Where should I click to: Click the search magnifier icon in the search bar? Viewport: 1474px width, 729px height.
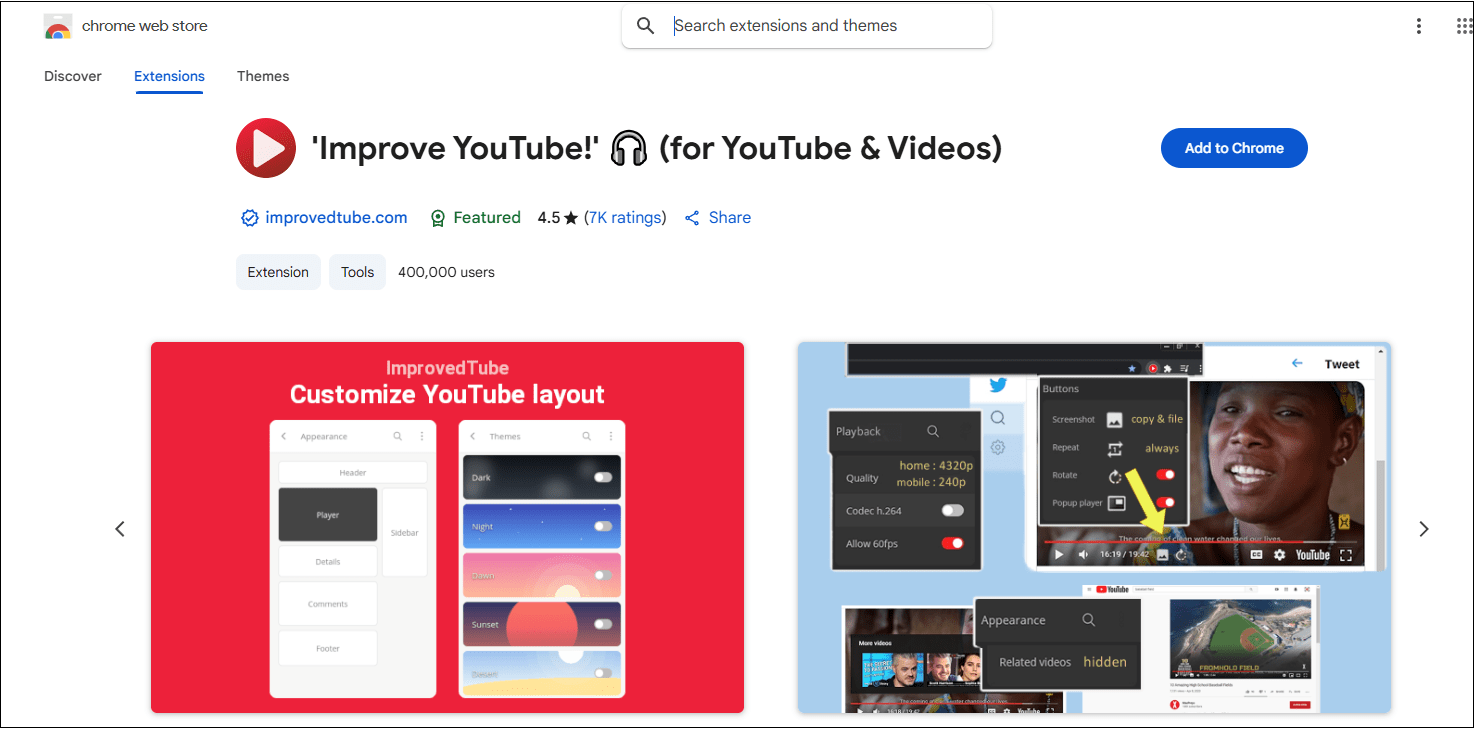646,26
